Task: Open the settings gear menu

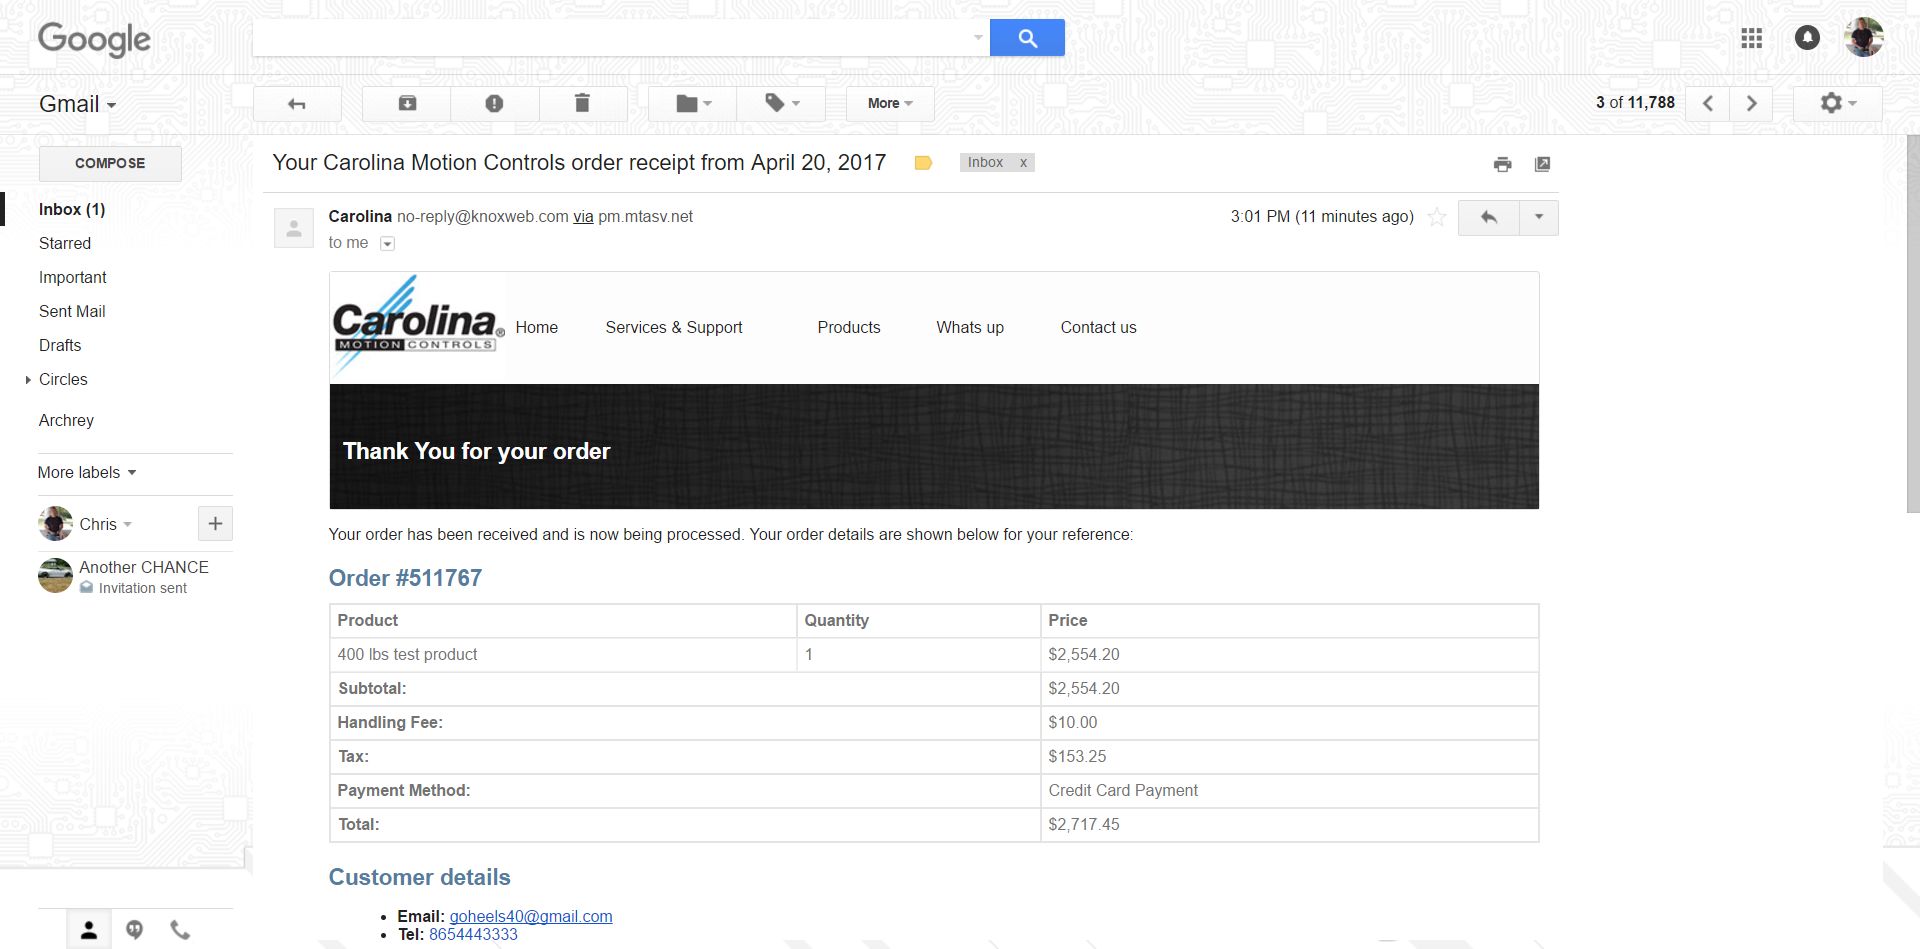Action: coord(1838,103)
